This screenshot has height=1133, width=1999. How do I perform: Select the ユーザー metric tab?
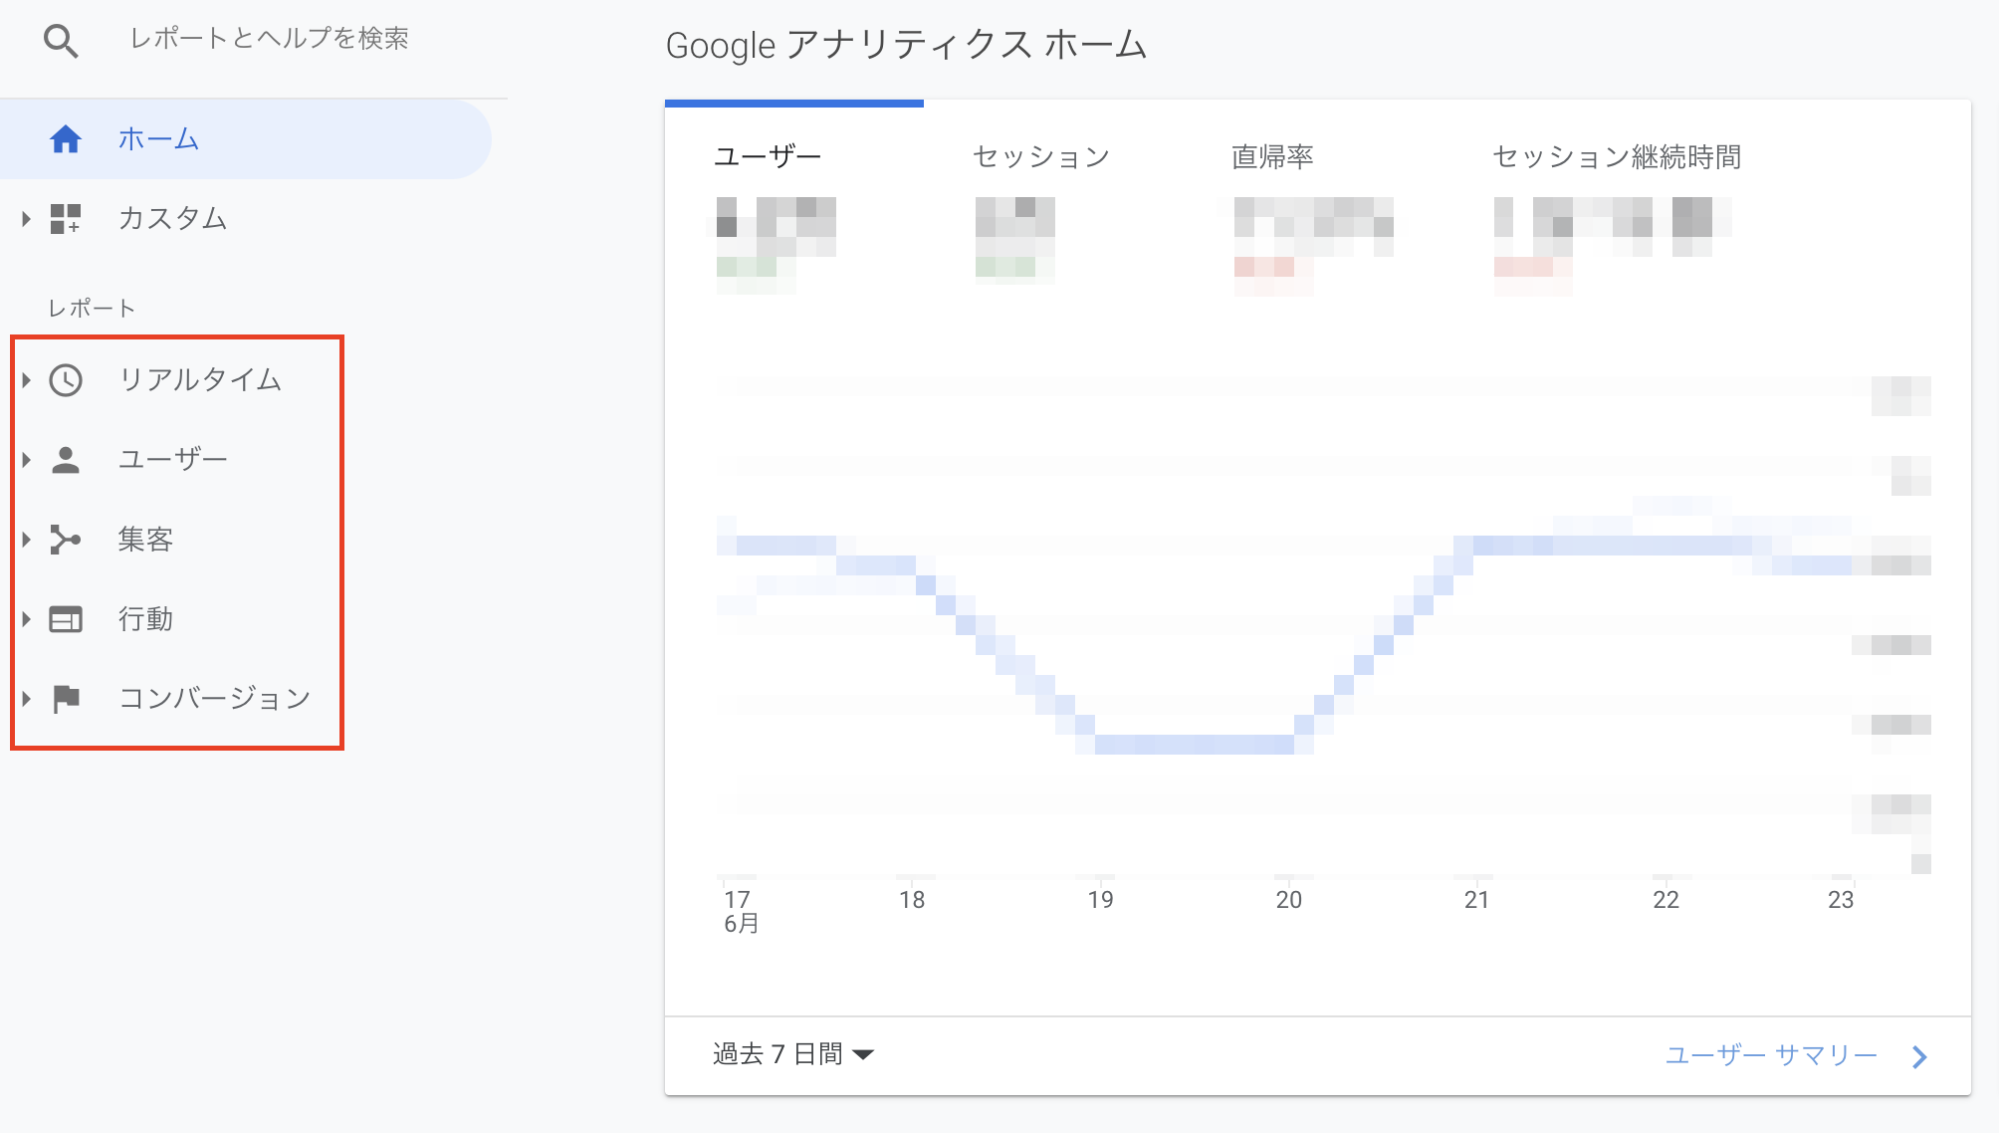point(768,157)
